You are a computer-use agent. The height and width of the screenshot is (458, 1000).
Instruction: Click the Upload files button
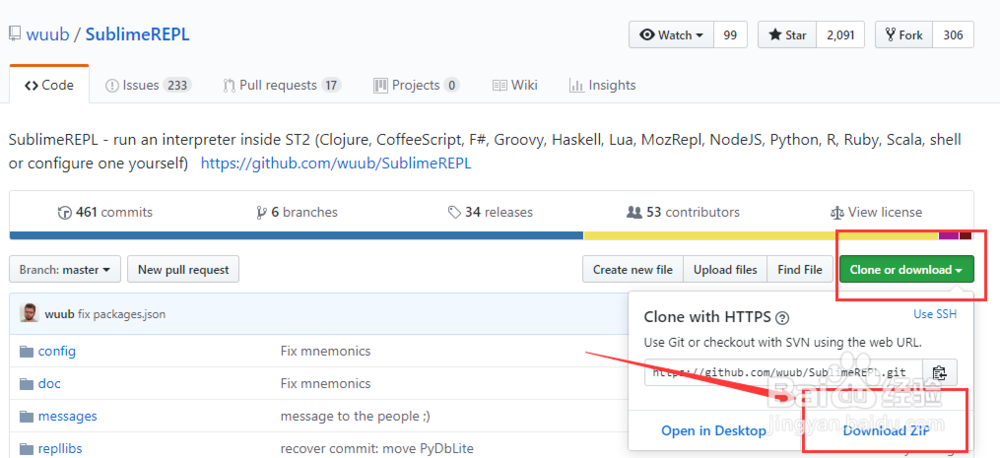725,270
